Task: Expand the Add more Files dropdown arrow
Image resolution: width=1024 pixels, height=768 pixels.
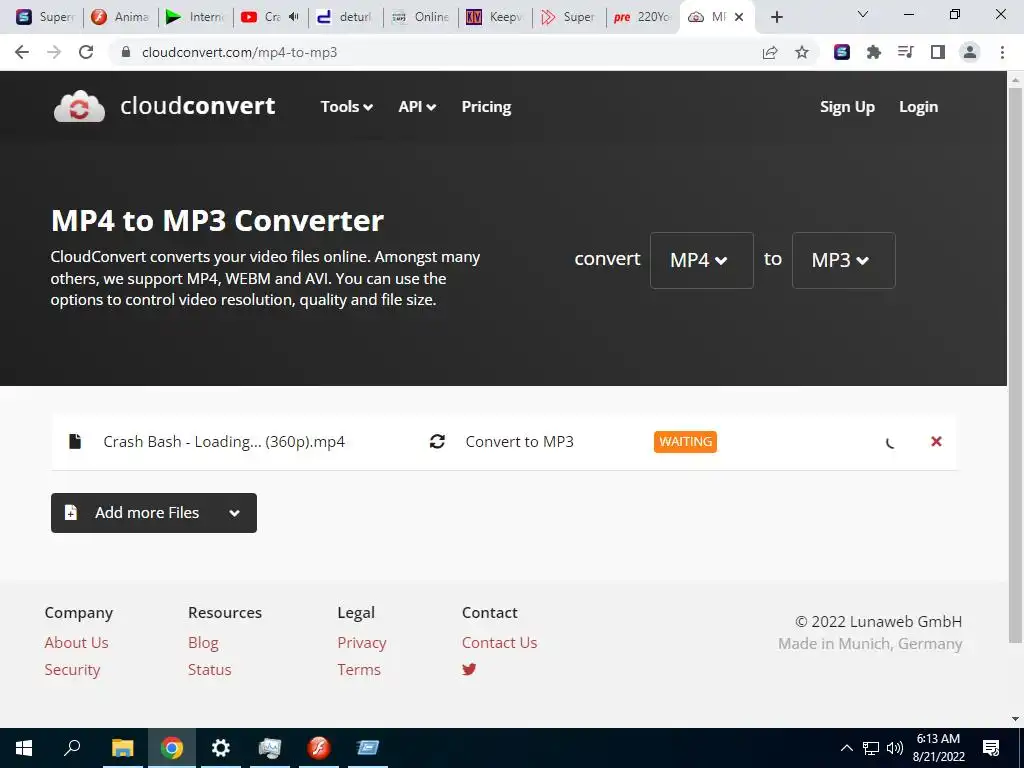Action: pyautogui.click(x=234, y=513)
